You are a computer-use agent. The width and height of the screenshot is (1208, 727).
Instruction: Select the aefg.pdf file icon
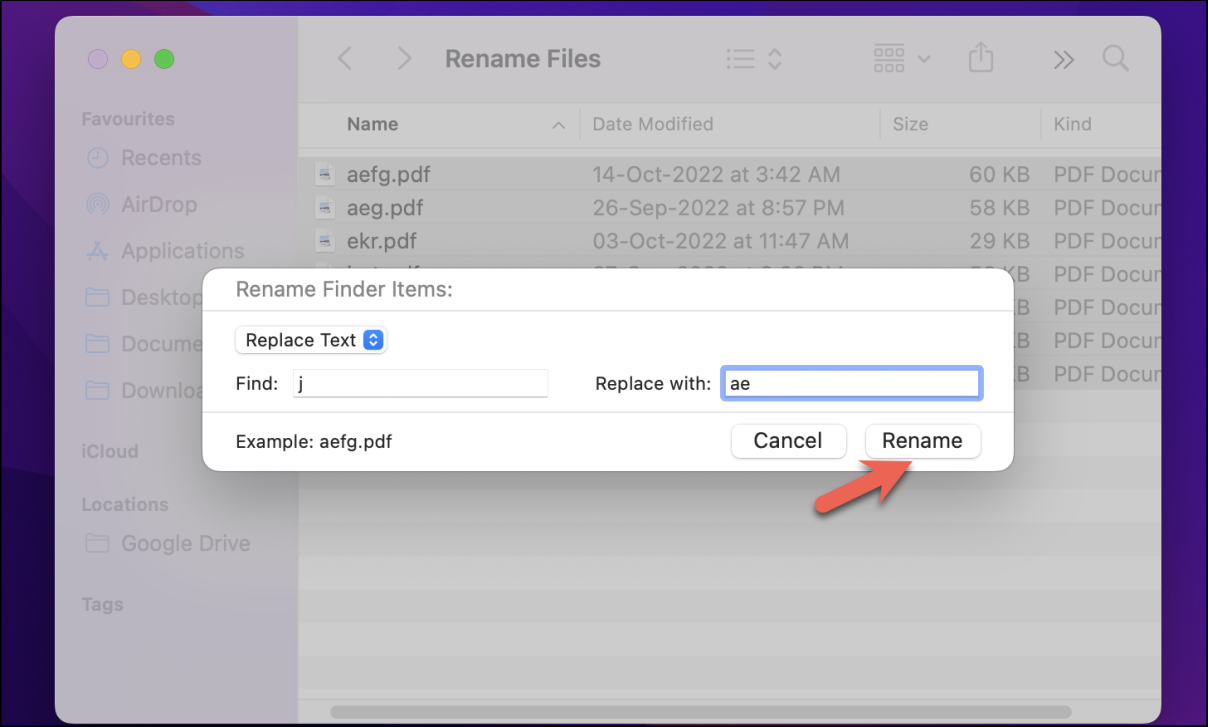coord(324,175)
